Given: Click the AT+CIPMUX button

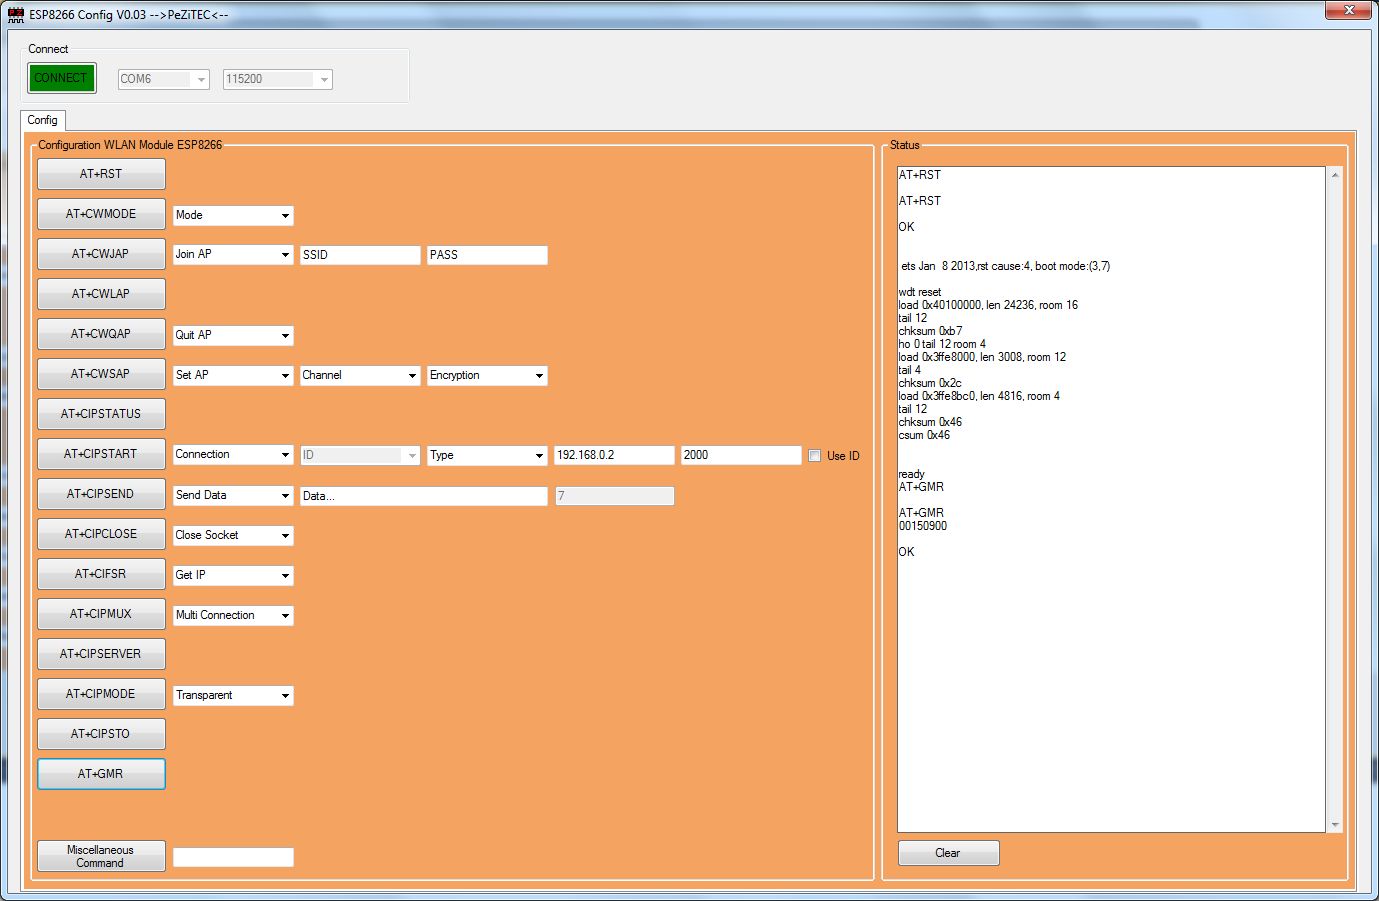Looking at the screenshot, I should (101, 614).
